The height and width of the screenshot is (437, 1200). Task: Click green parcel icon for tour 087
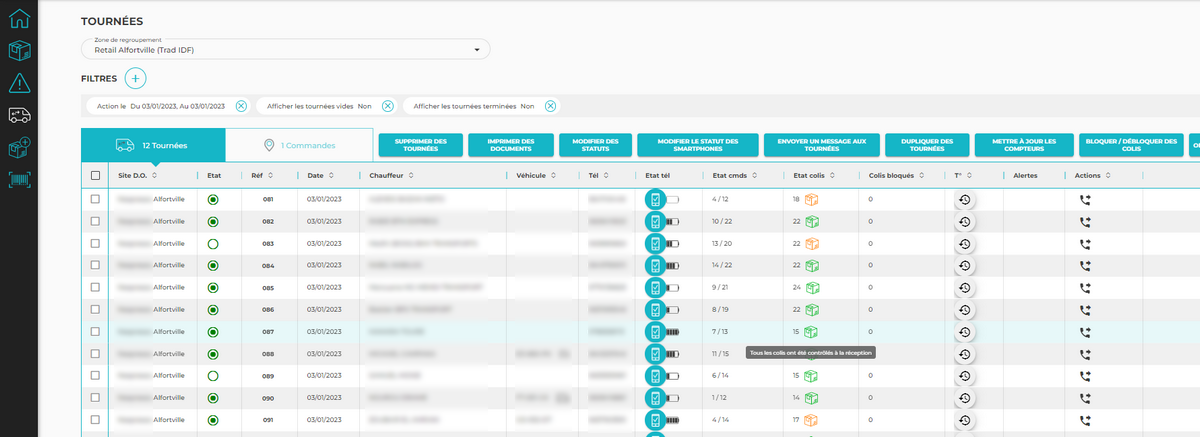(811, 332)
